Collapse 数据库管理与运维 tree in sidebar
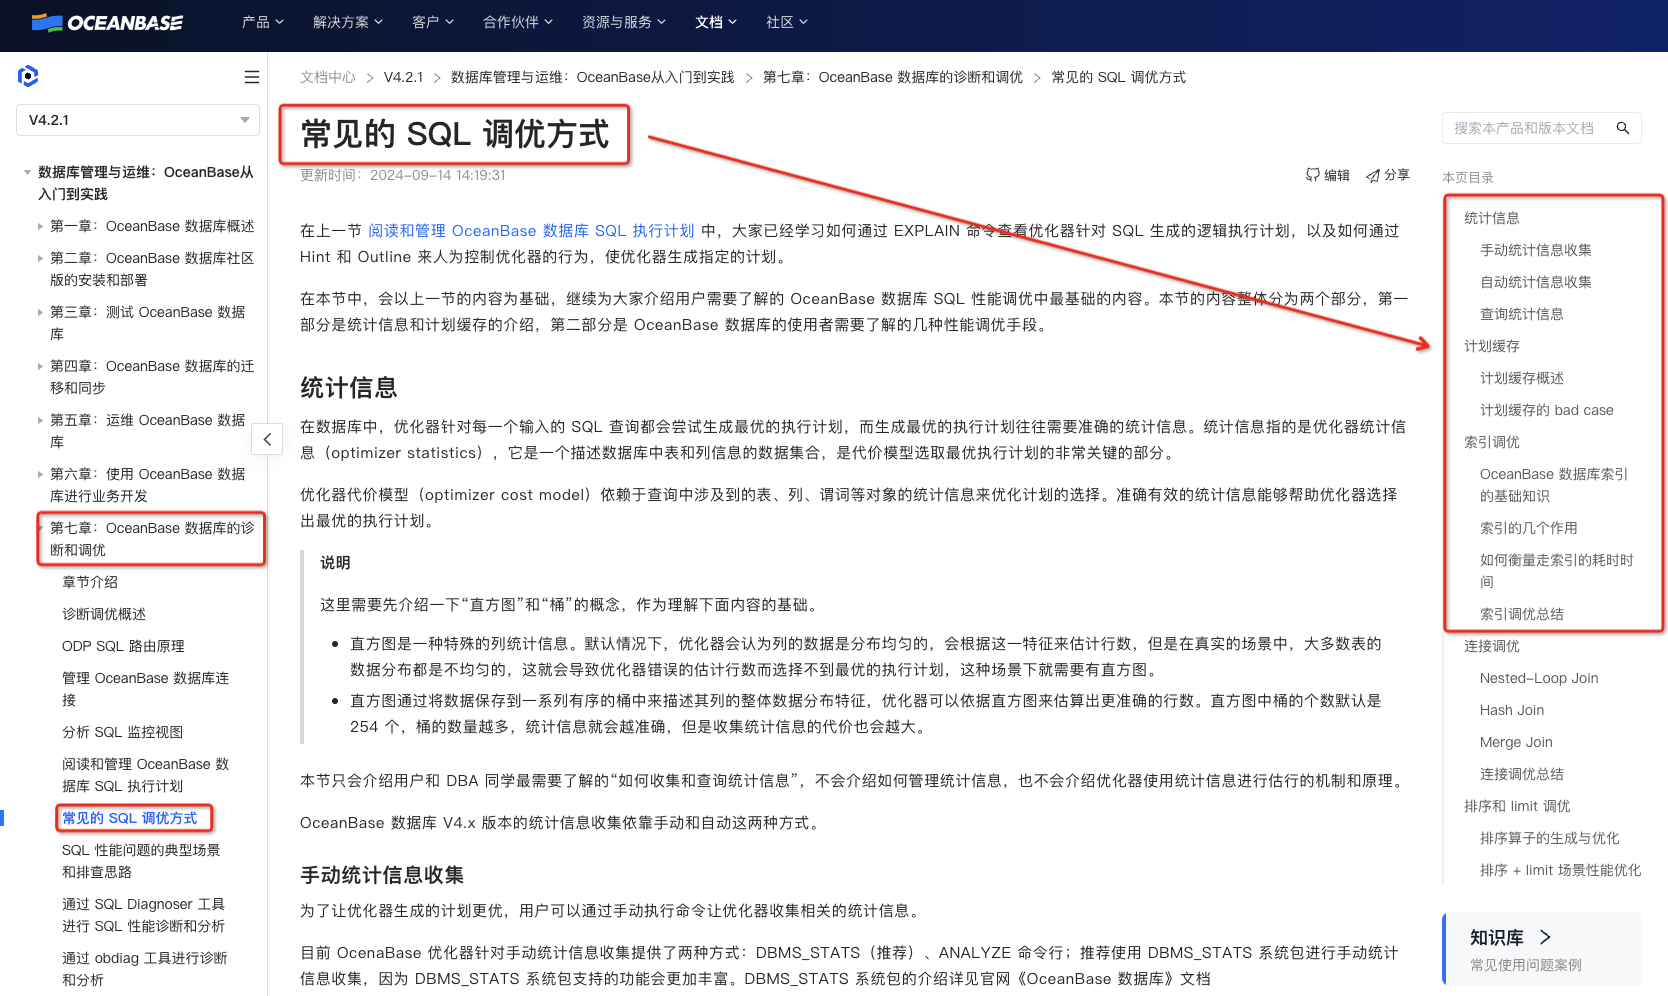Viewport: 1668px width, 996px height. [25, 172]
